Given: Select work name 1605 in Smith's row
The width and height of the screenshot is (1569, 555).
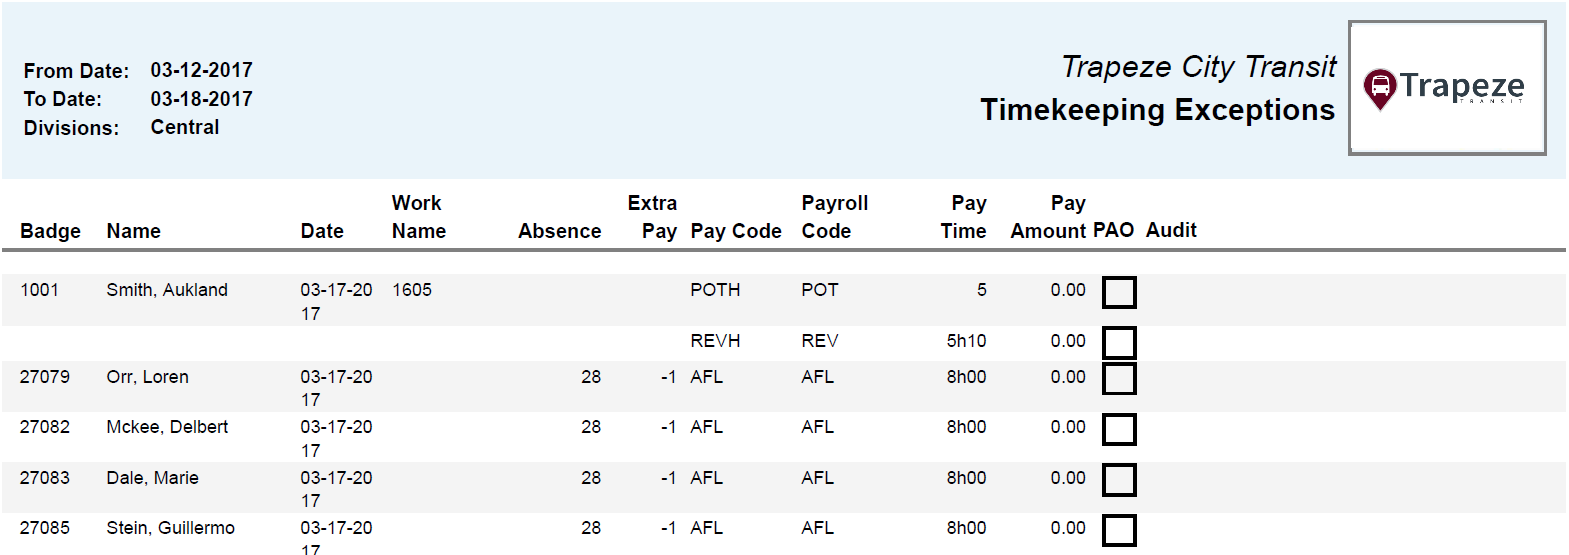Looking at the screenshot, I should (412, 290).
